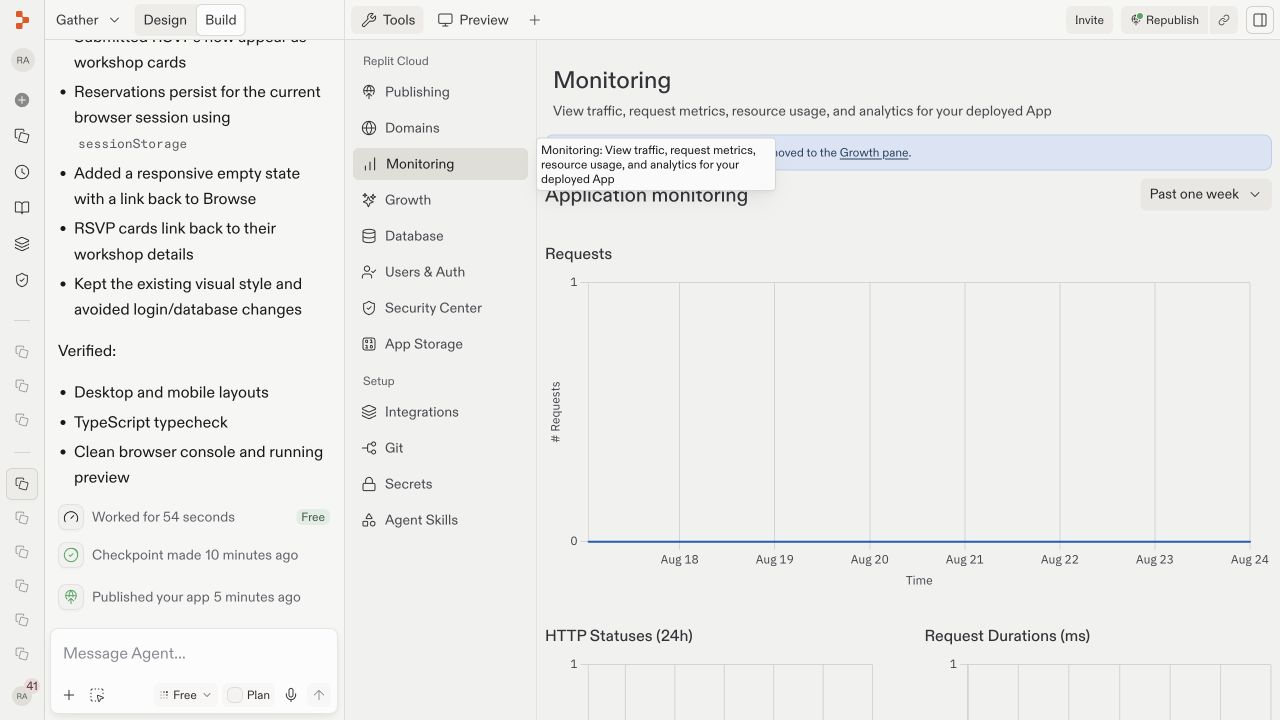Open Publishing in Replit Cloud list
This screenshot has width=1280, height=720.
440,92
